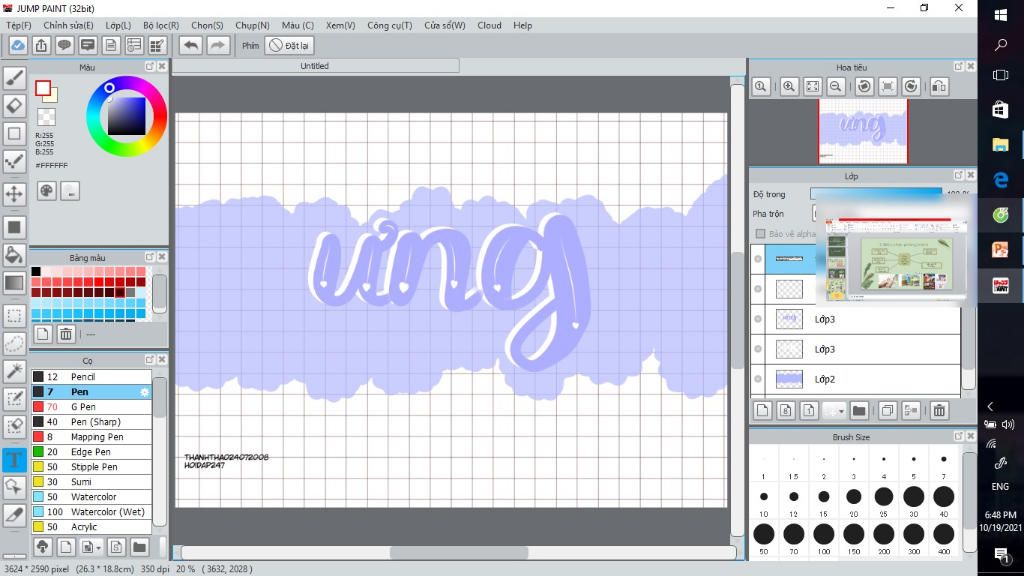Open the add-layer-type dropdown arrow

[x=840, y=411]
